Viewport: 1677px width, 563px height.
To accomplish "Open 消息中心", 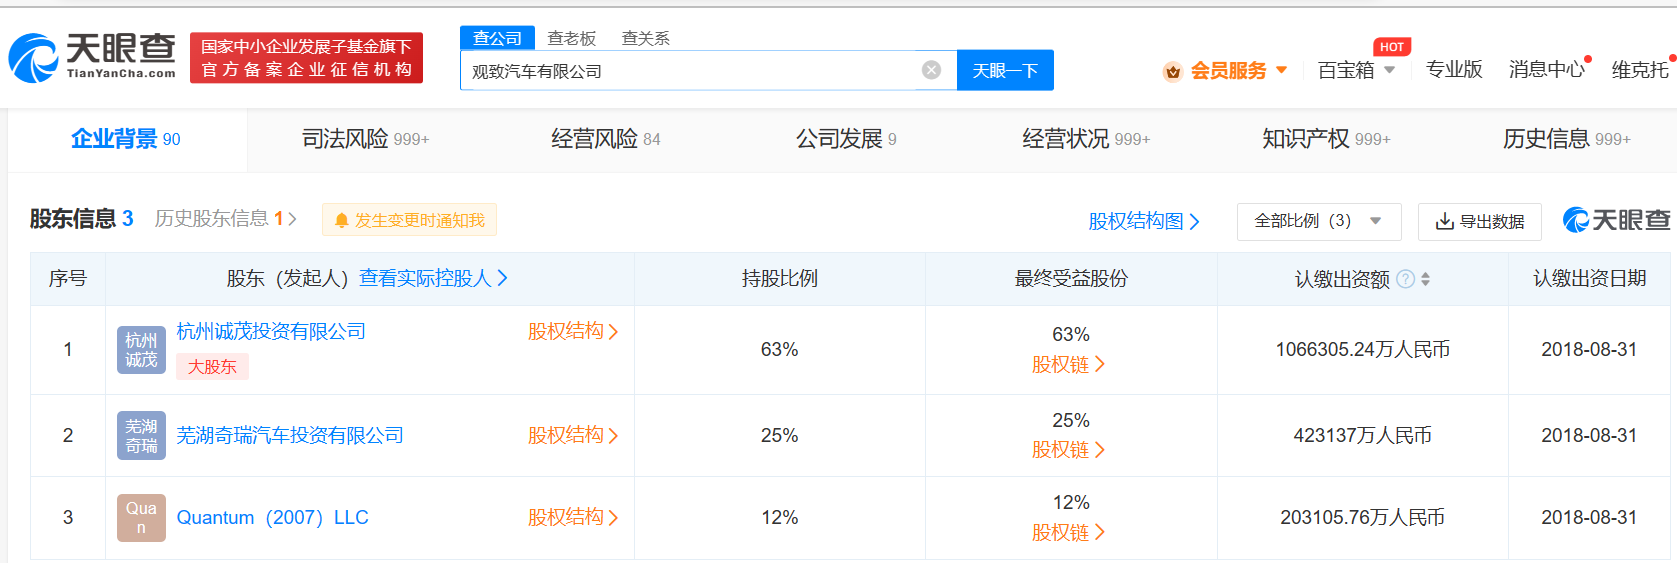I will coord(1547,69).
